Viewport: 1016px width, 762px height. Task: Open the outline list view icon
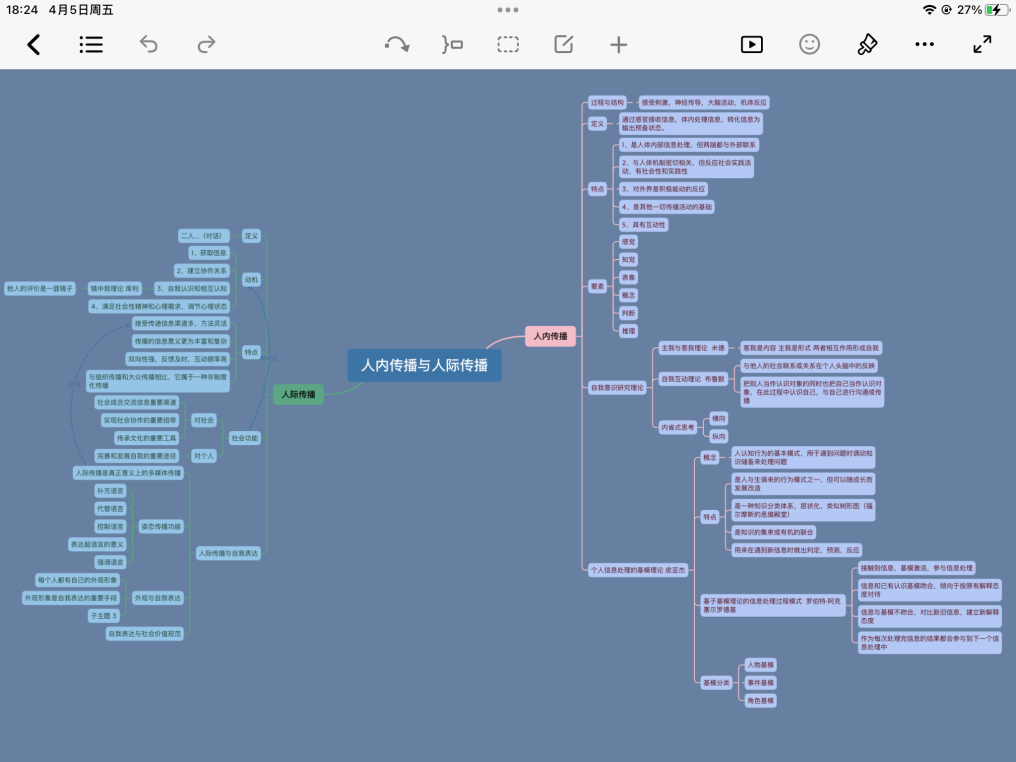pos(91,45)
